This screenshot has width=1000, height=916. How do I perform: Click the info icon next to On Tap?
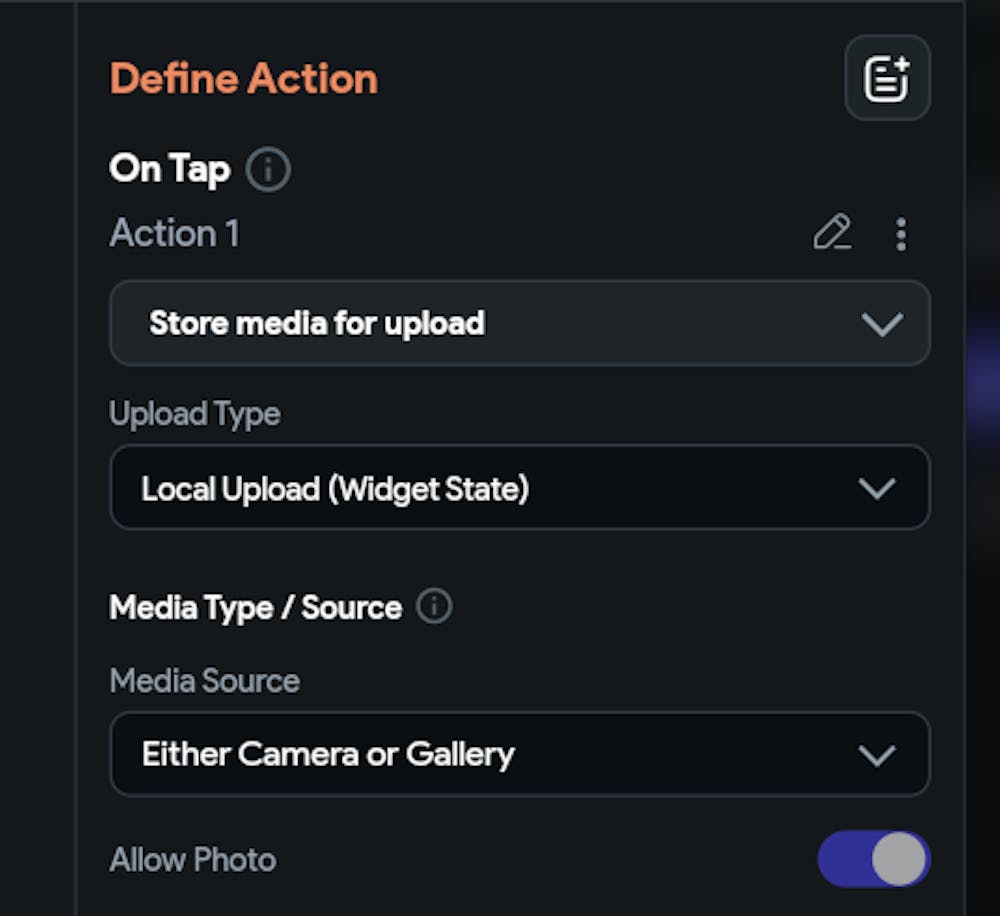(268, 170)
